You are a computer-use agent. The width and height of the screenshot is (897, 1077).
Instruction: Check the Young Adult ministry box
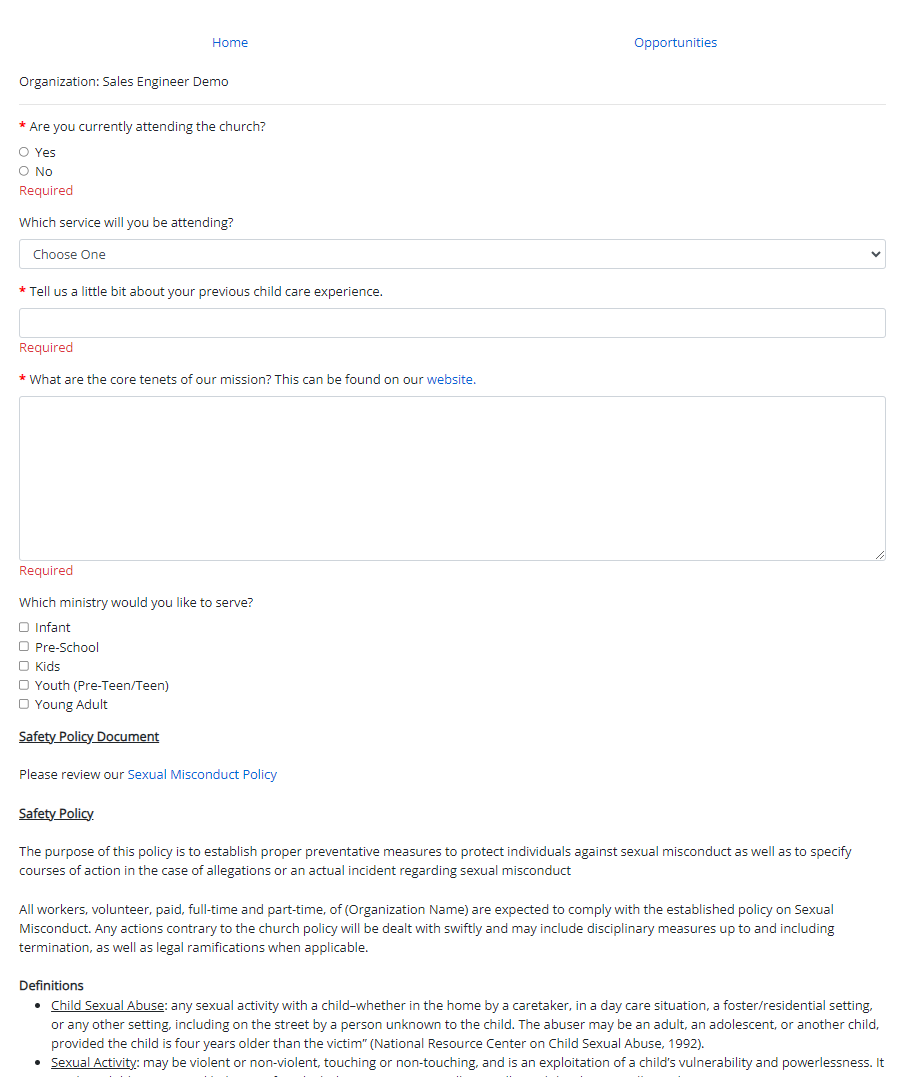24,704
